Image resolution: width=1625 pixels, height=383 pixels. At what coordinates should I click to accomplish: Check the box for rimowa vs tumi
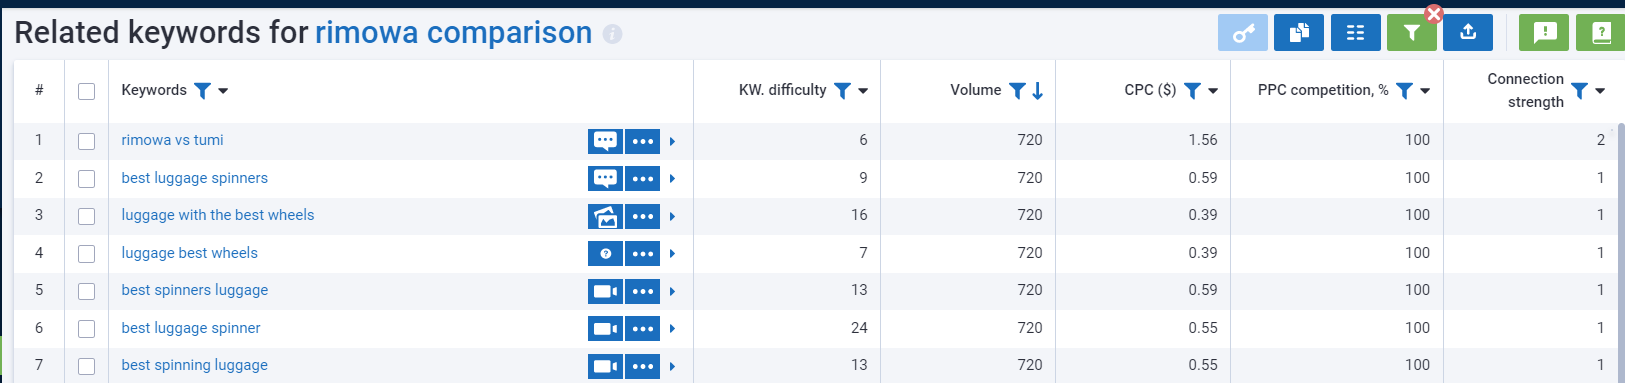click(x=87, y=141)
